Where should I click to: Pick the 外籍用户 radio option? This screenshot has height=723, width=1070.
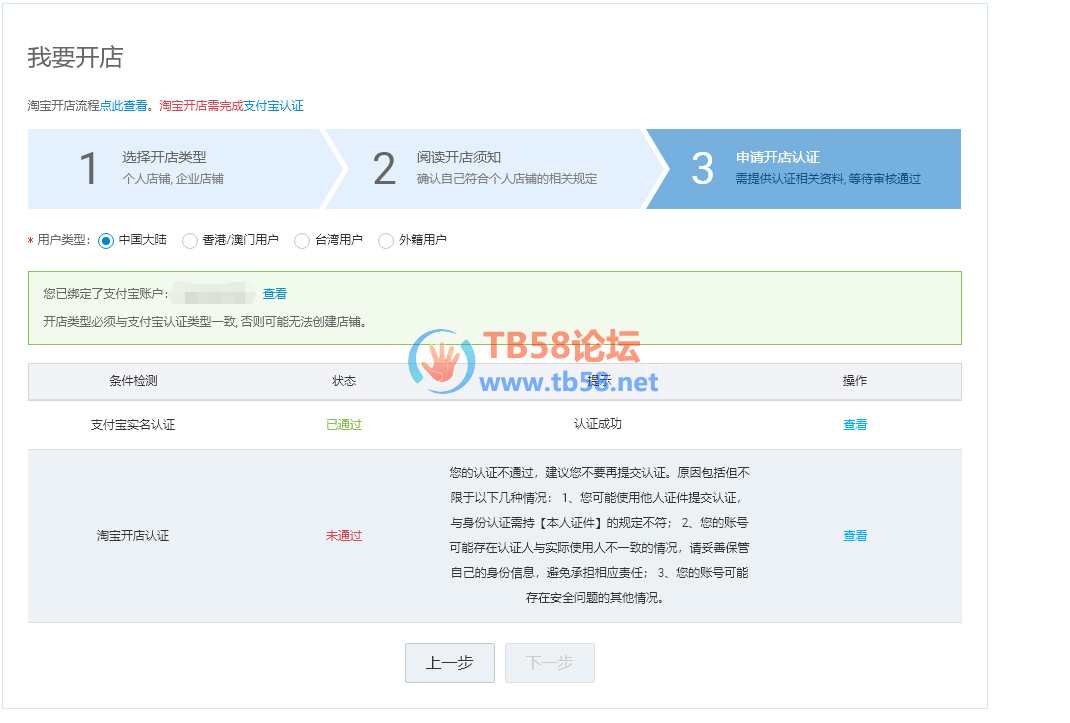coord(386,241)
